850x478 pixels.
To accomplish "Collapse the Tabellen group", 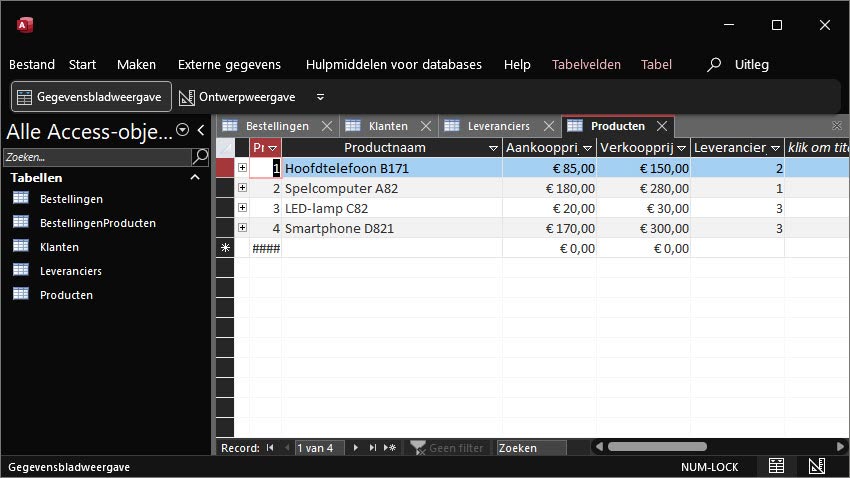I will [x=195, y=177].
